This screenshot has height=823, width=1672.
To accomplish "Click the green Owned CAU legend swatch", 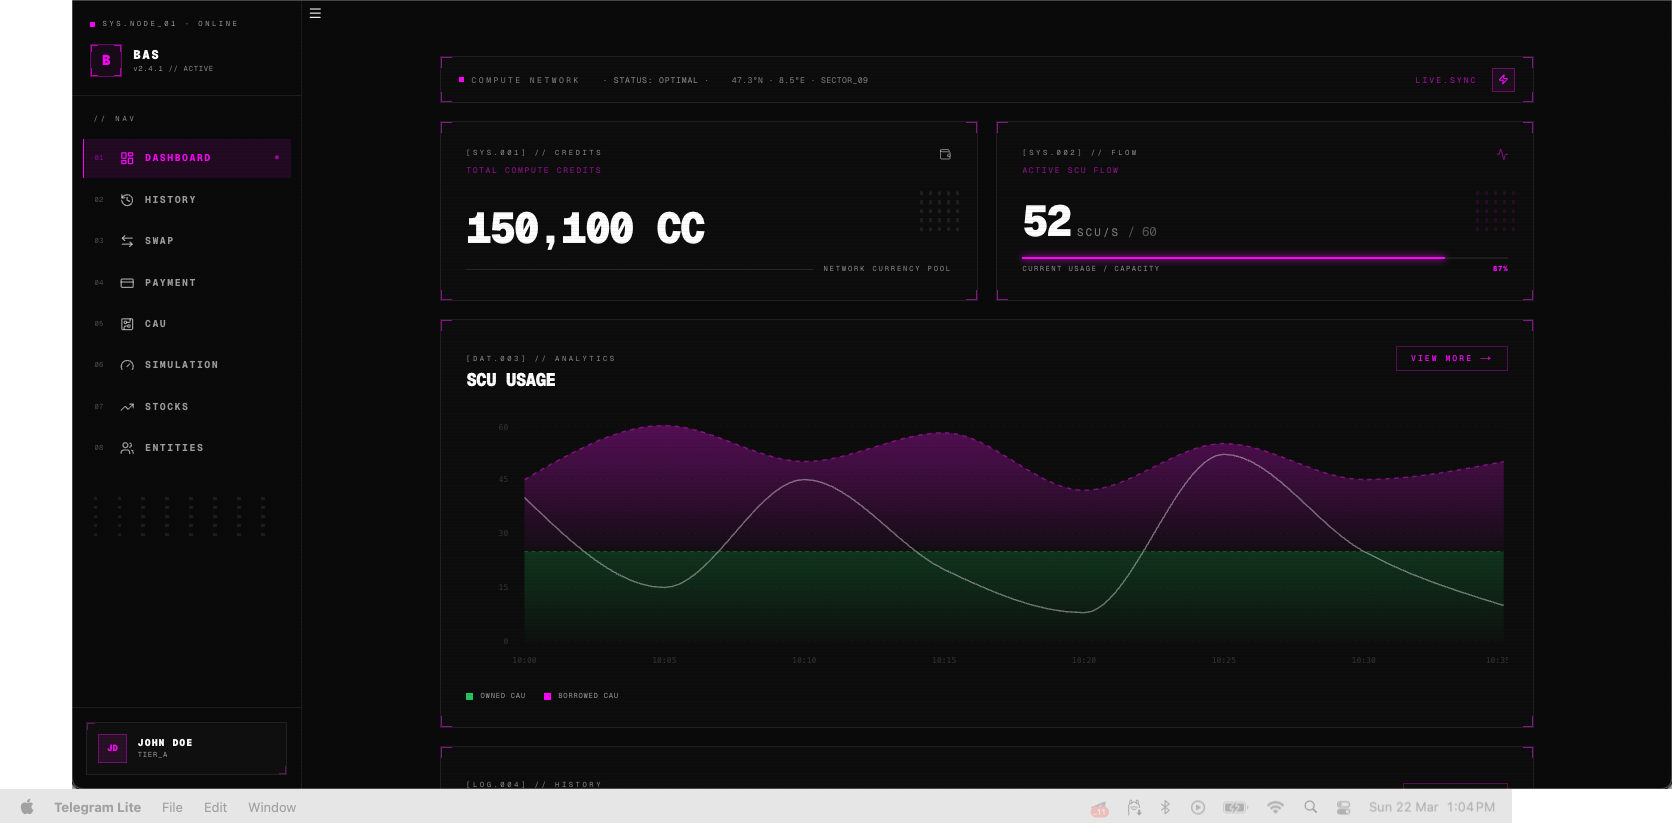I will click(x=469, y=696).
